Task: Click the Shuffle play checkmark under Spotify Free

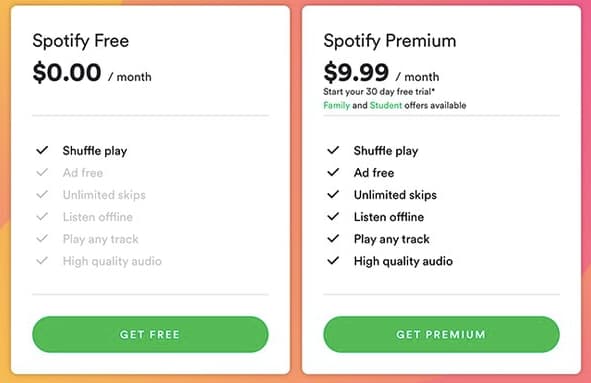Action: (42, 150)
